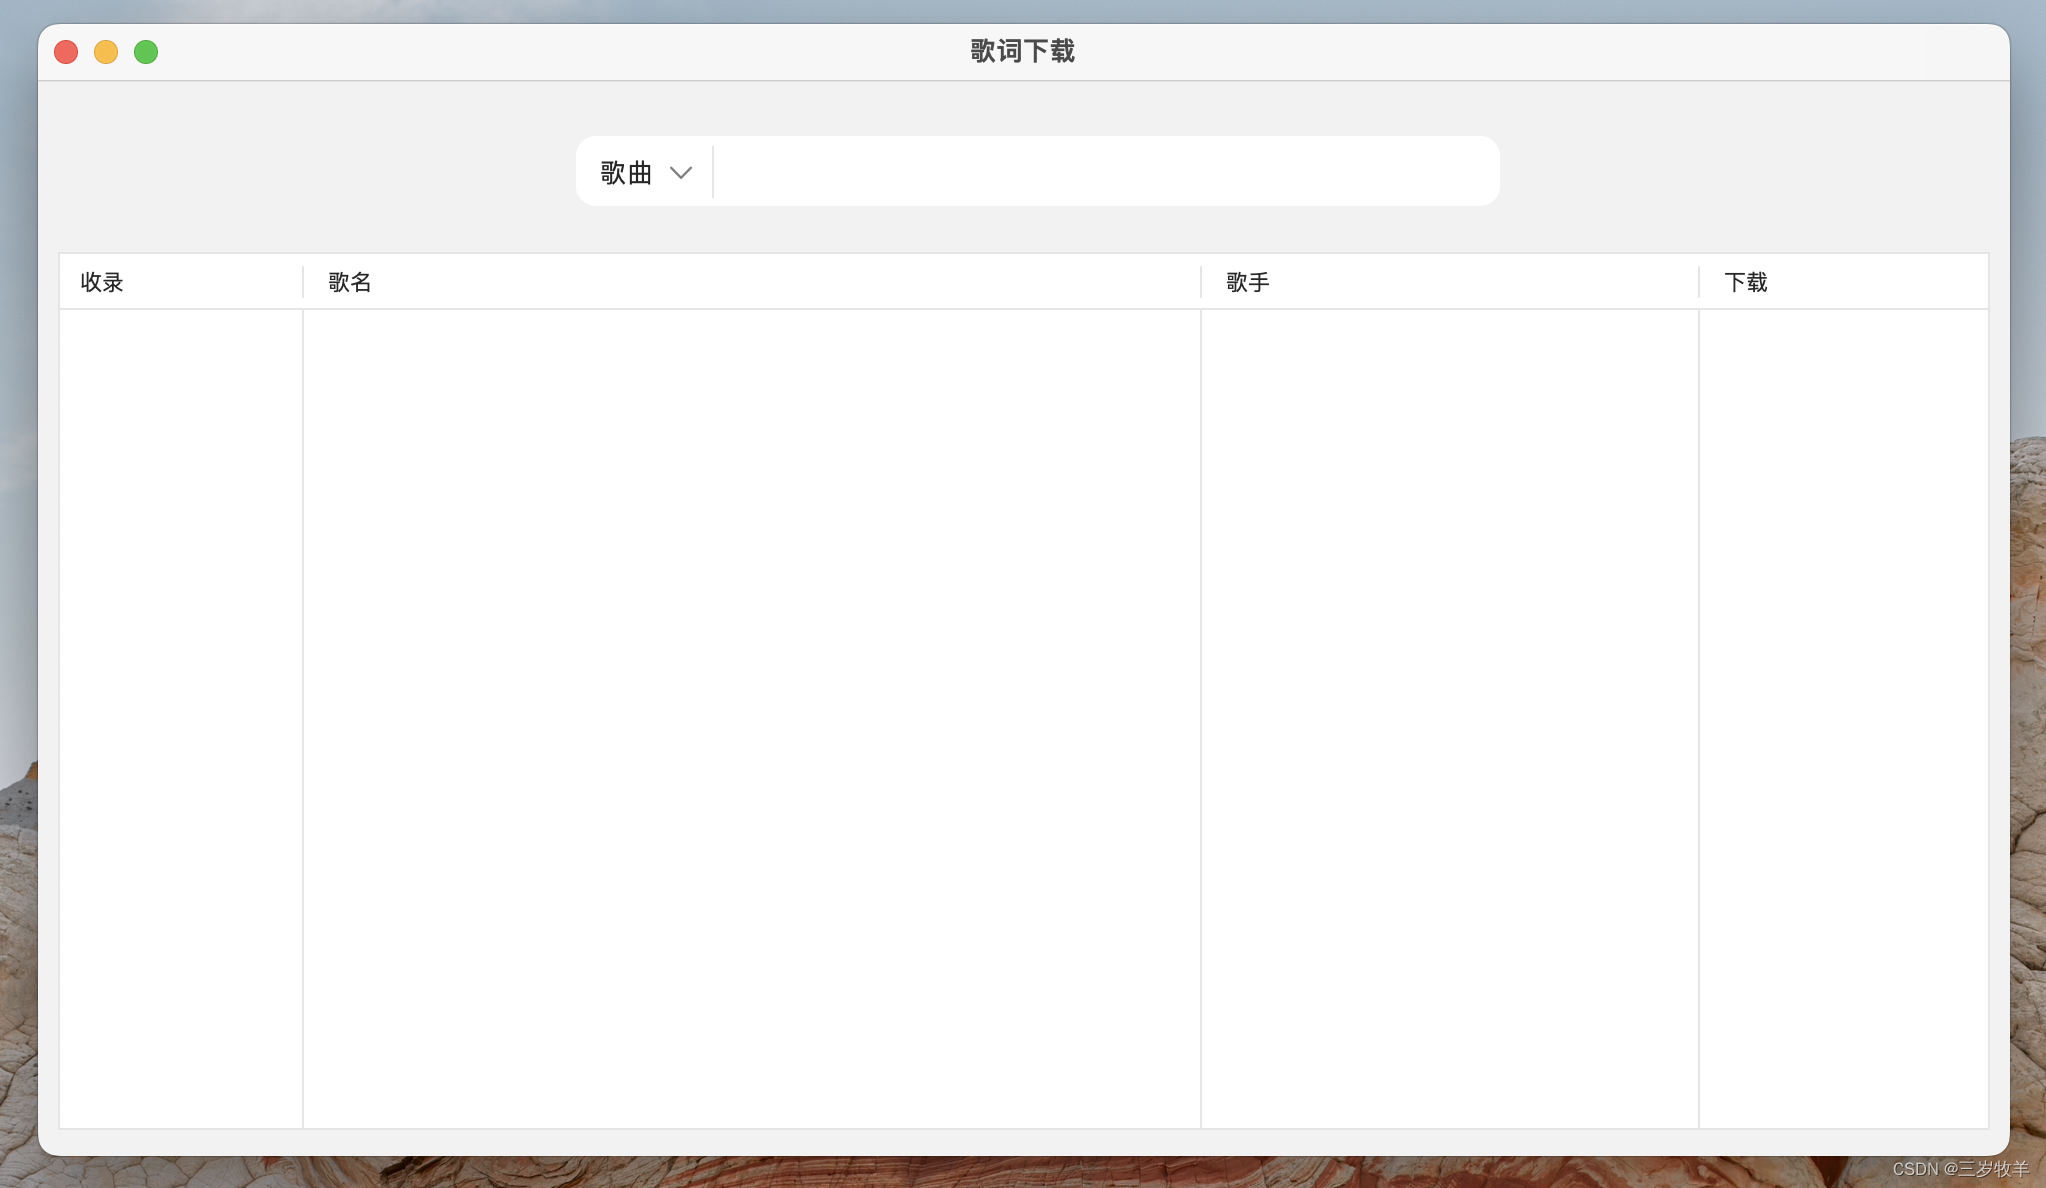Click vertical separator inside the search bar
Viewport: 2046px width, 1188px height.
point(713,172)
